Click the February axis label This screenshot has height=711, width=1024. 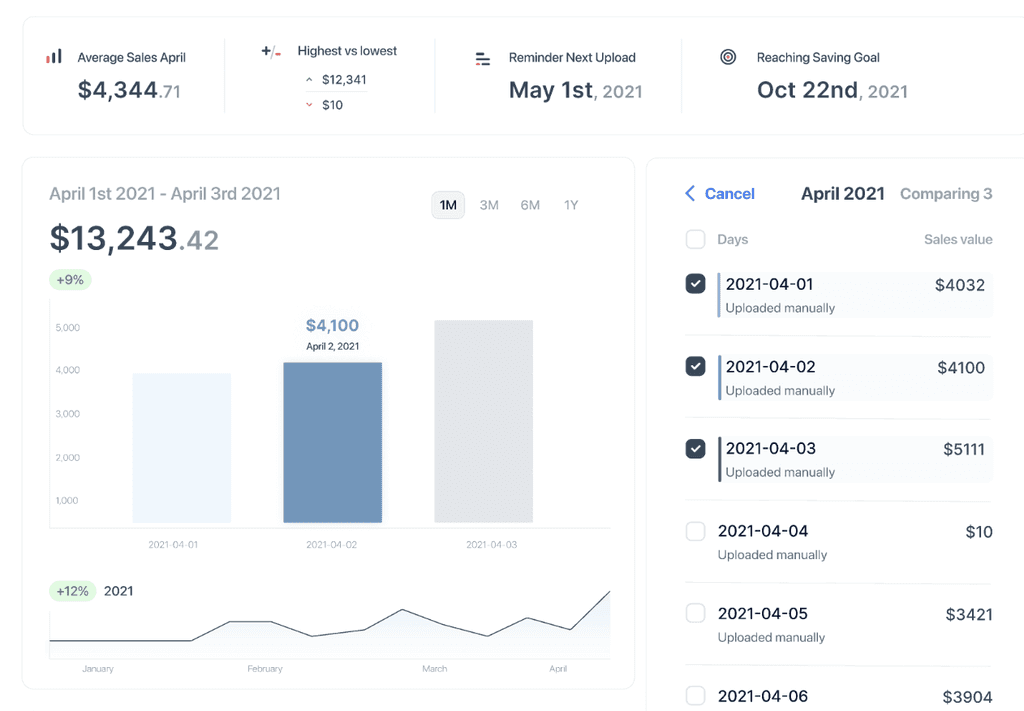click(264, 669)
